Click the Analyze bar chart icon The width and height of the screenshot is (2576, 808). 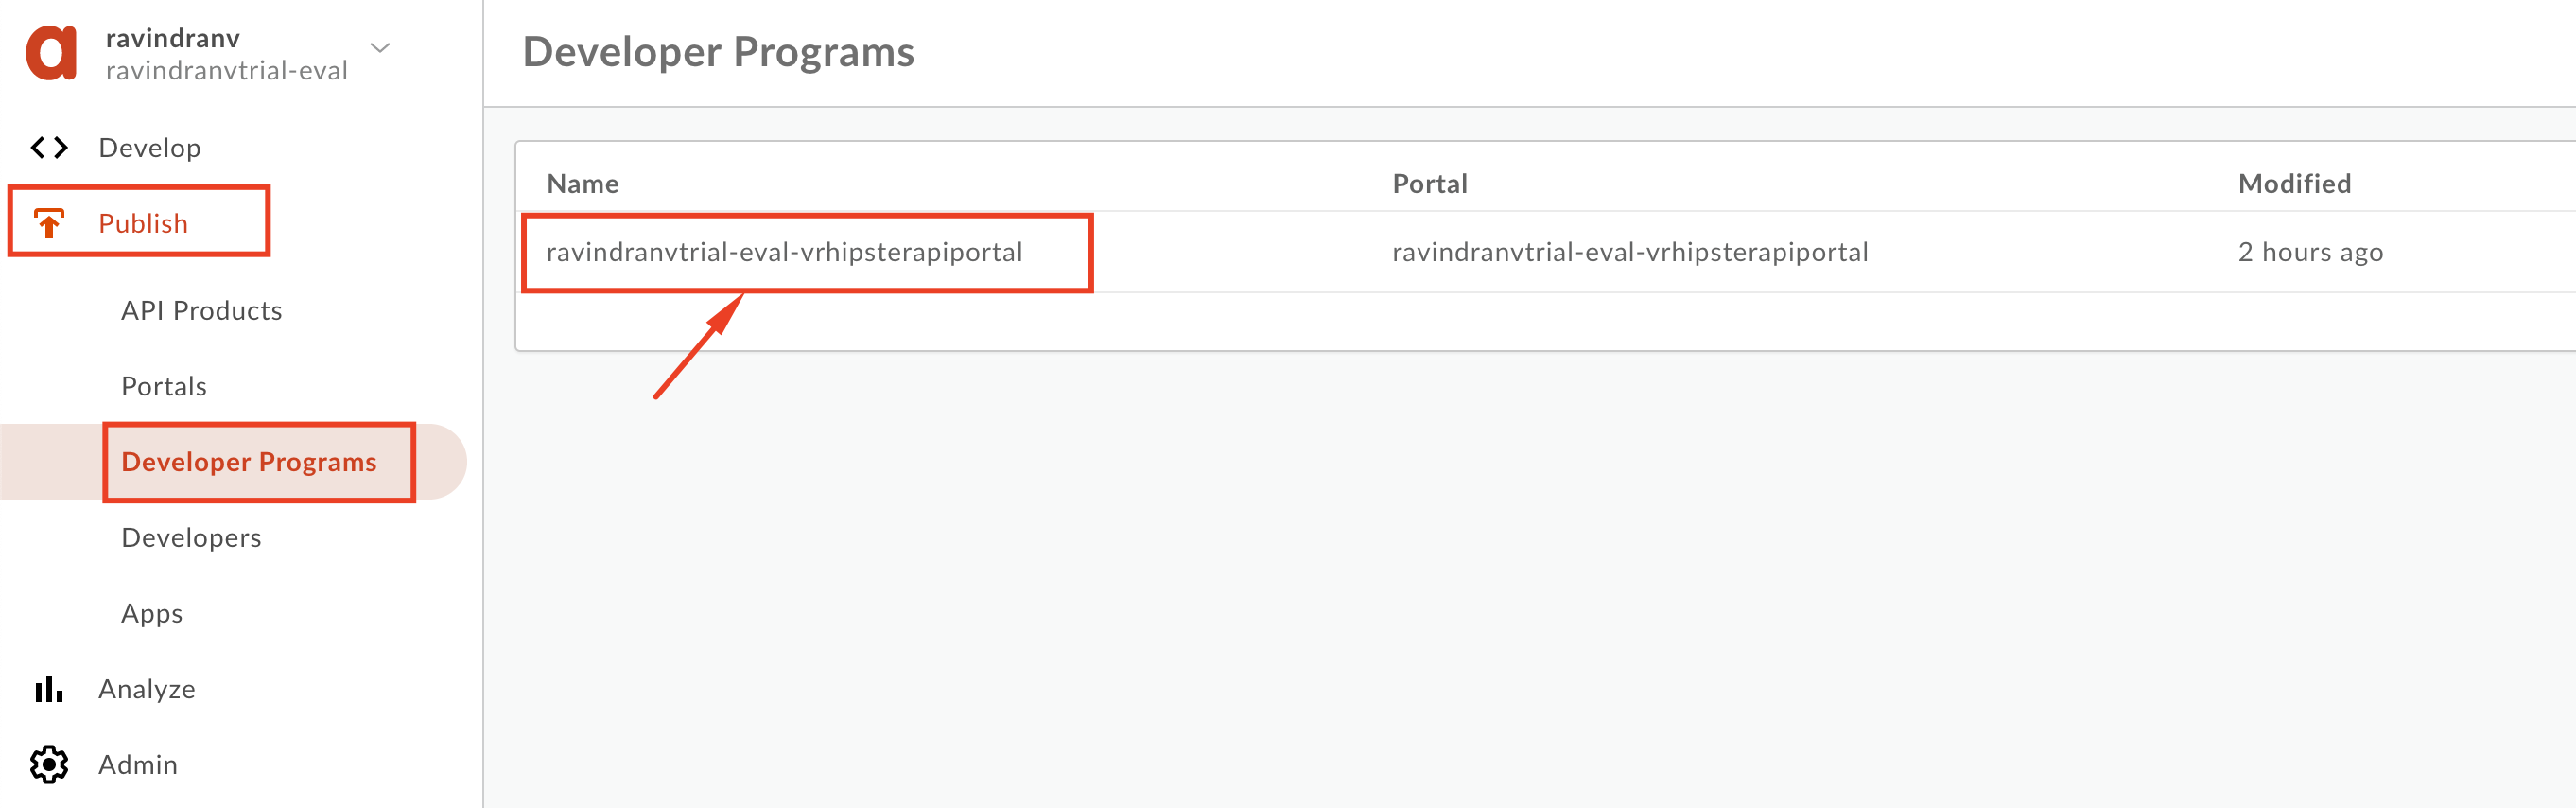(49, 689)
